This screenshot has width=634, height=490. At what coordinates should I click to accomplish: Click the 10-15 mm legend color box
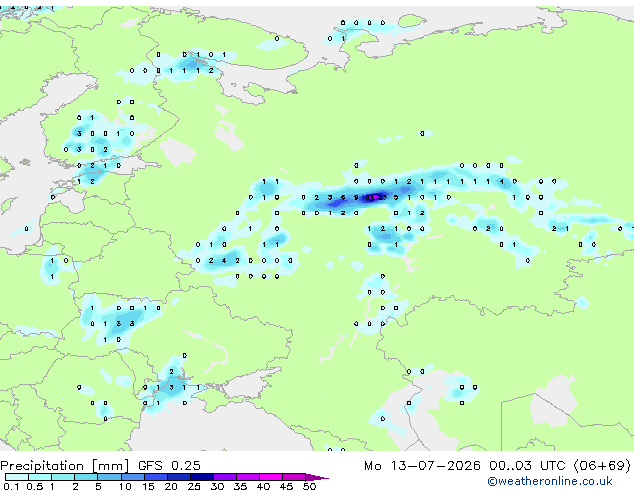click(133, 477)
